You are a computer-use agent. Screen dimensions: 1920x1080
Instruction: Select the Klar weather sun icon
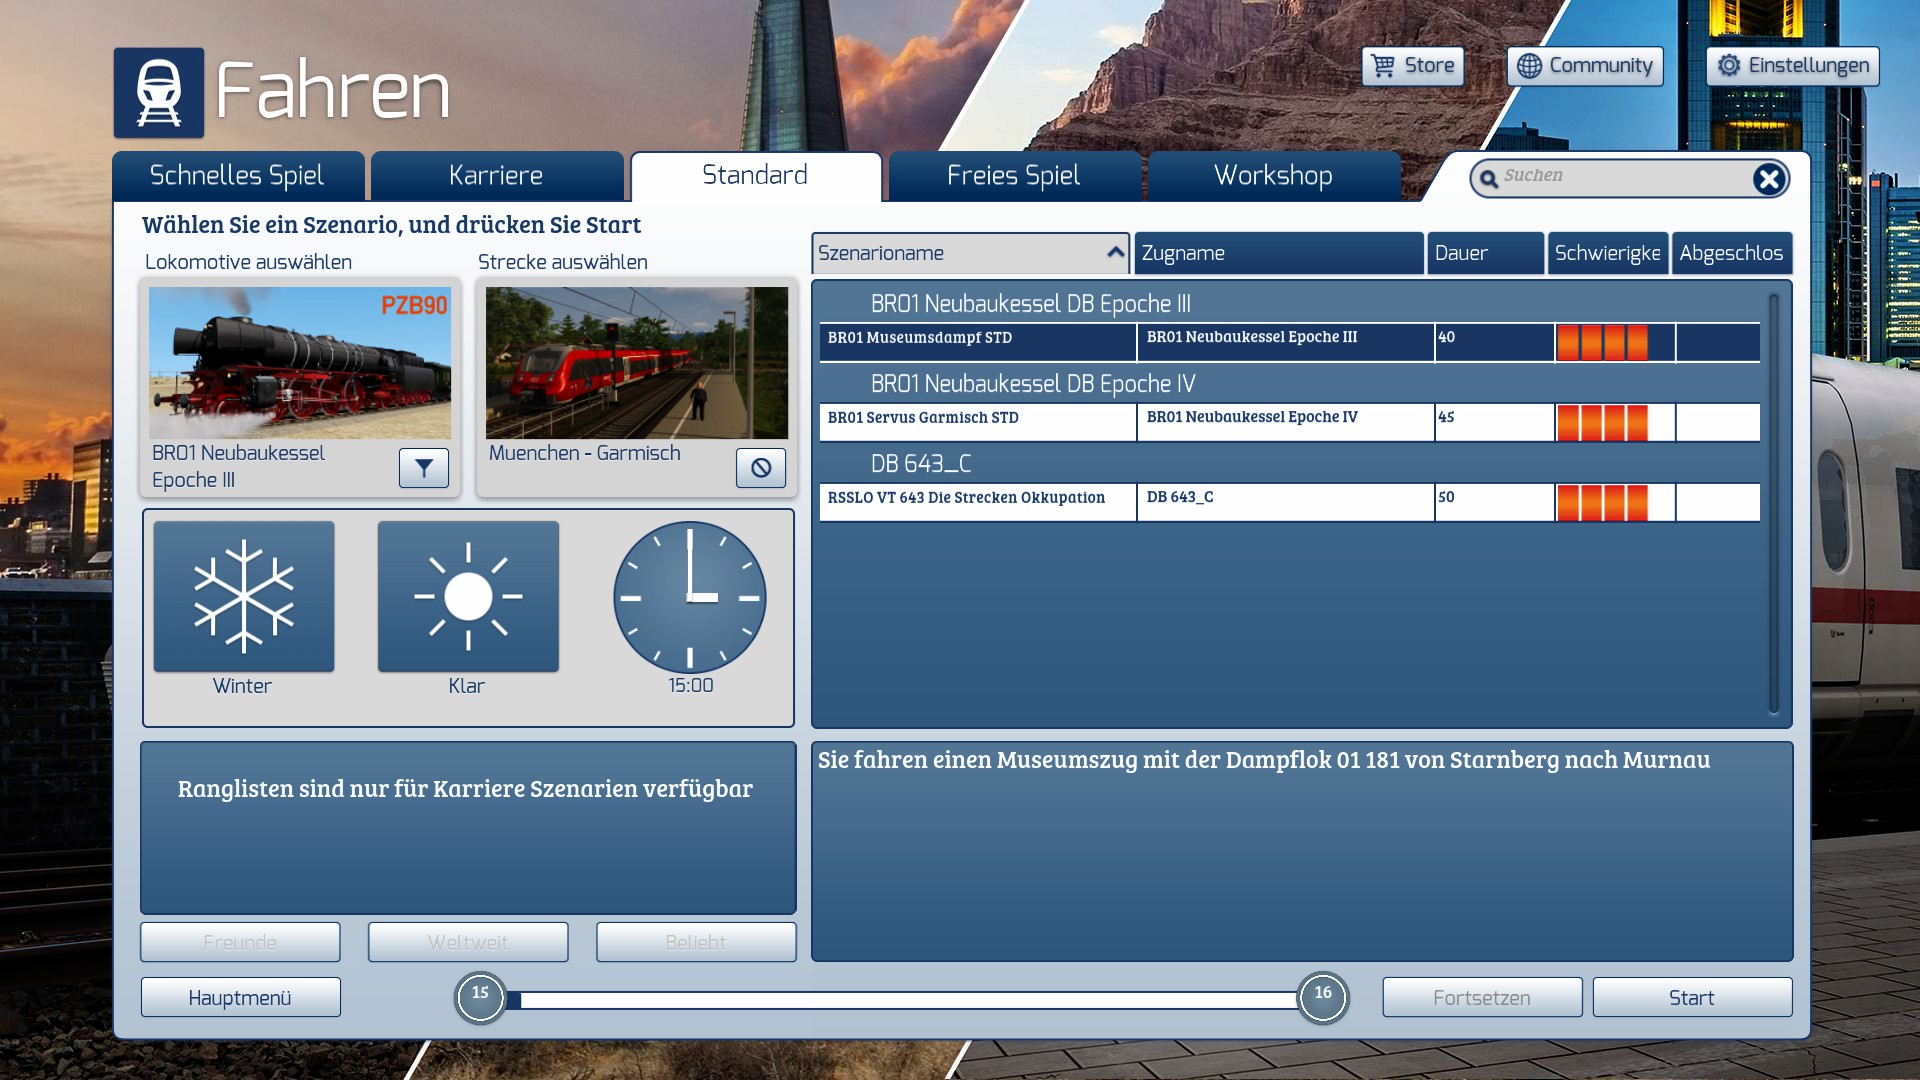coord(468,597)
